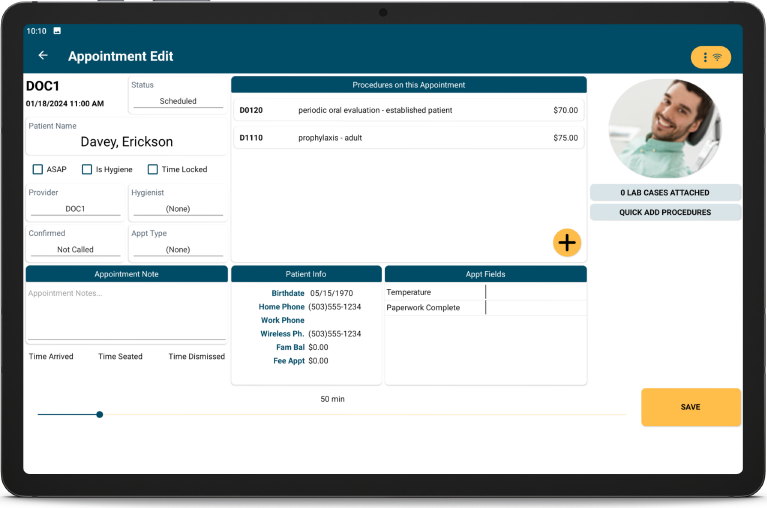Add a procedure with the plus button

click(567, 242)
